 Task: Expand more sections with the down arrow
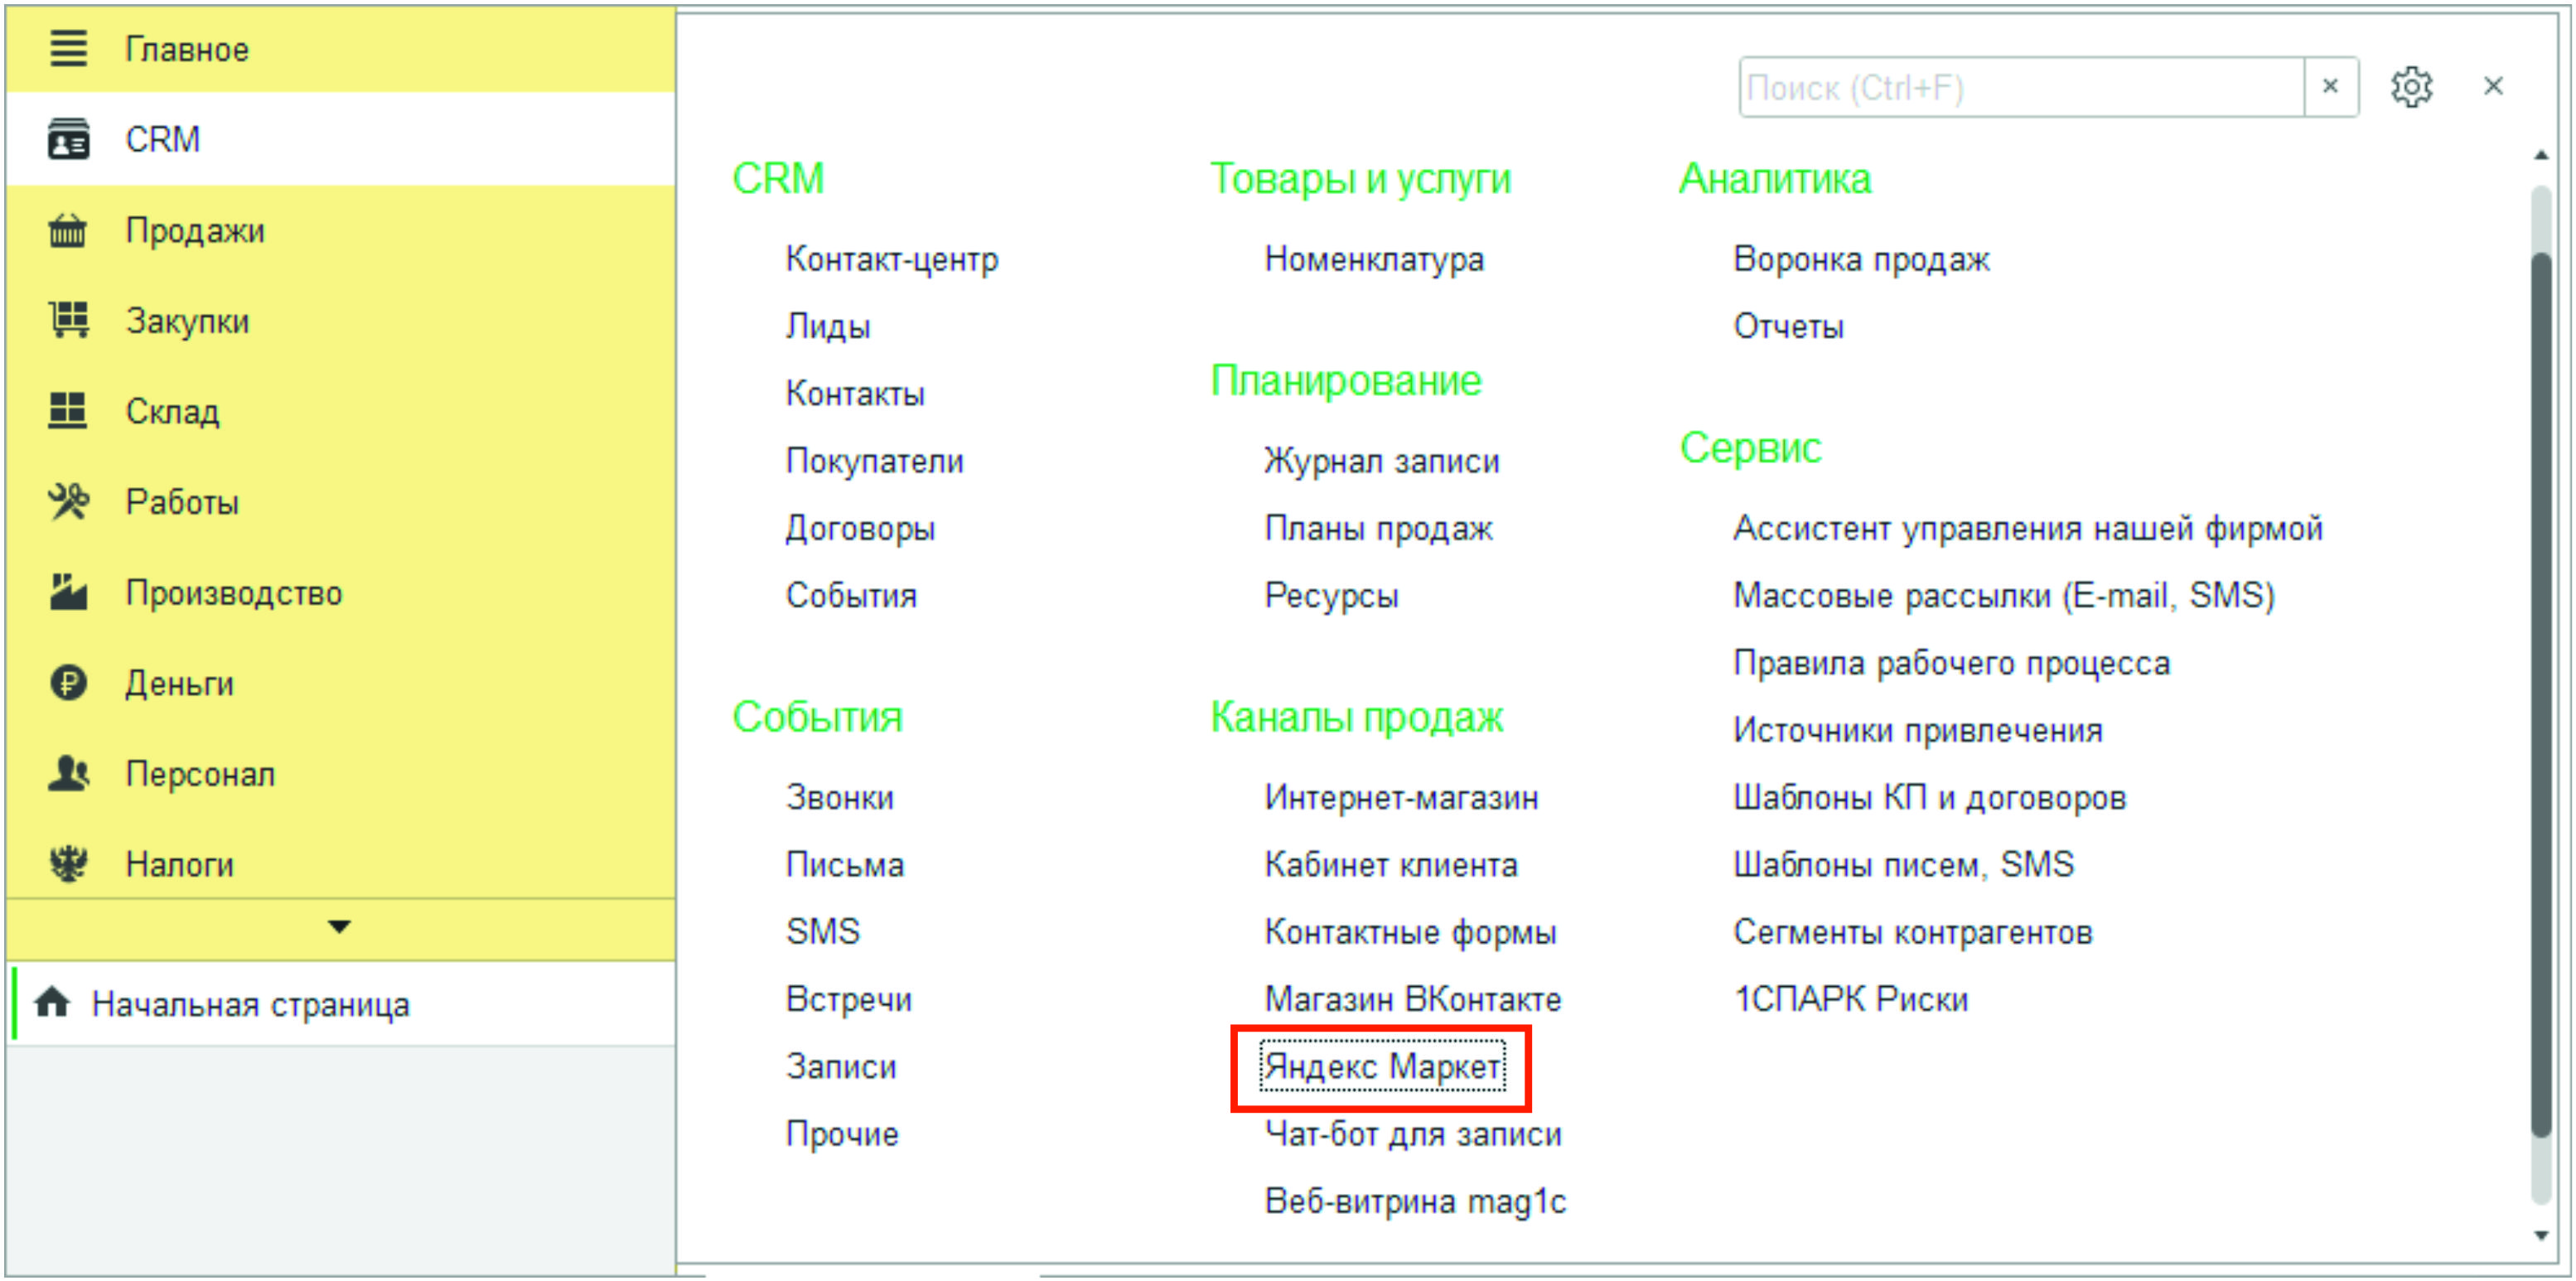tap(339, 927)
